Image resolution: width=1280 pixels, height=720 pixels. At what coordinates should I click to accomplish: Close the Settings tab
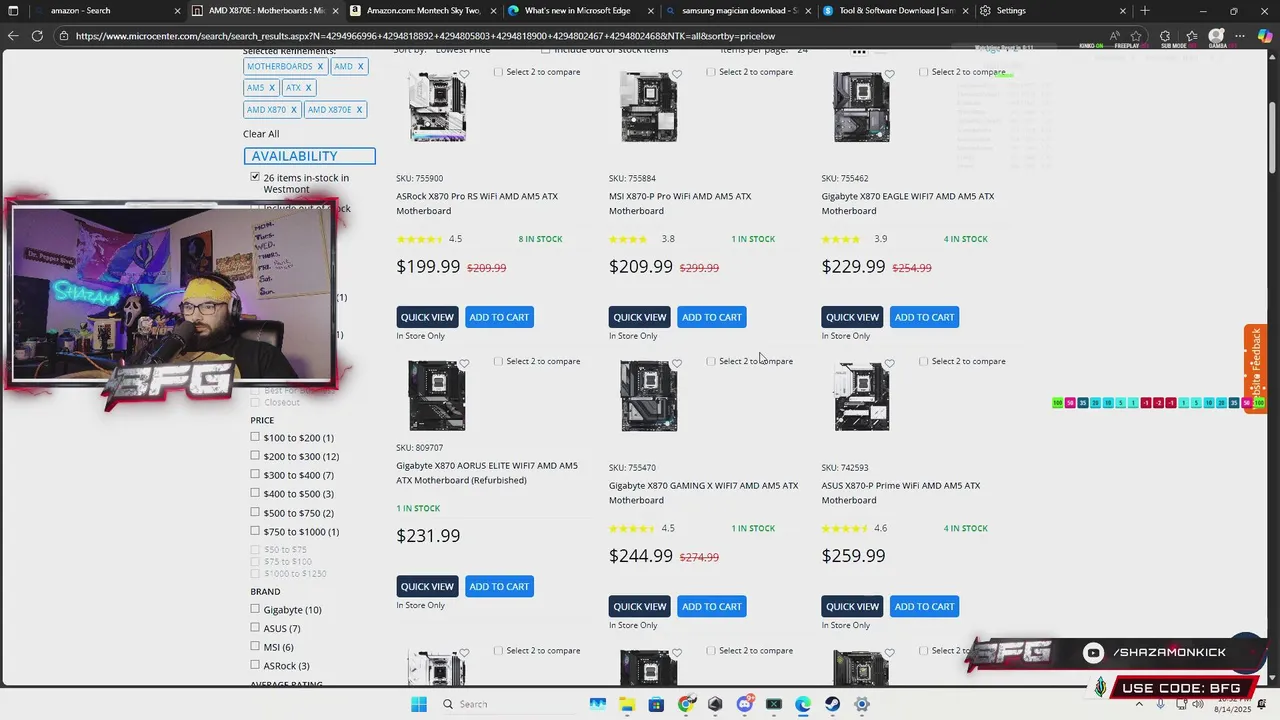[x=1123, y=11]
